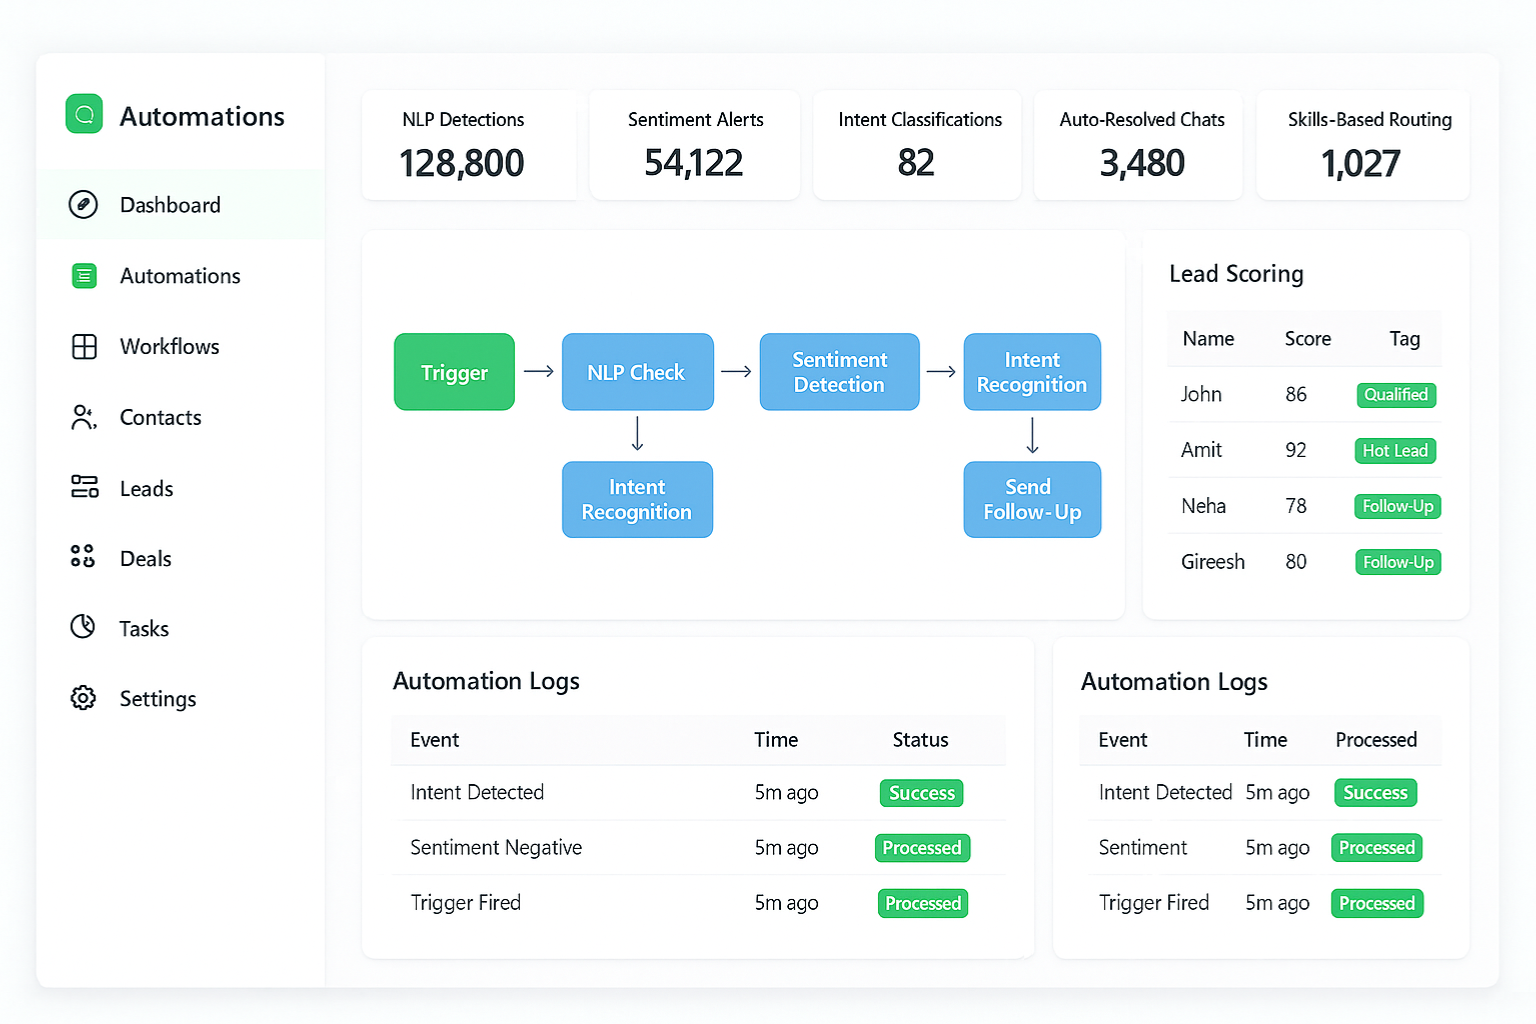Open the Sentiment Detection node
The width and height of the screenshot is (1536, 1024).
(x=839, y=372)
